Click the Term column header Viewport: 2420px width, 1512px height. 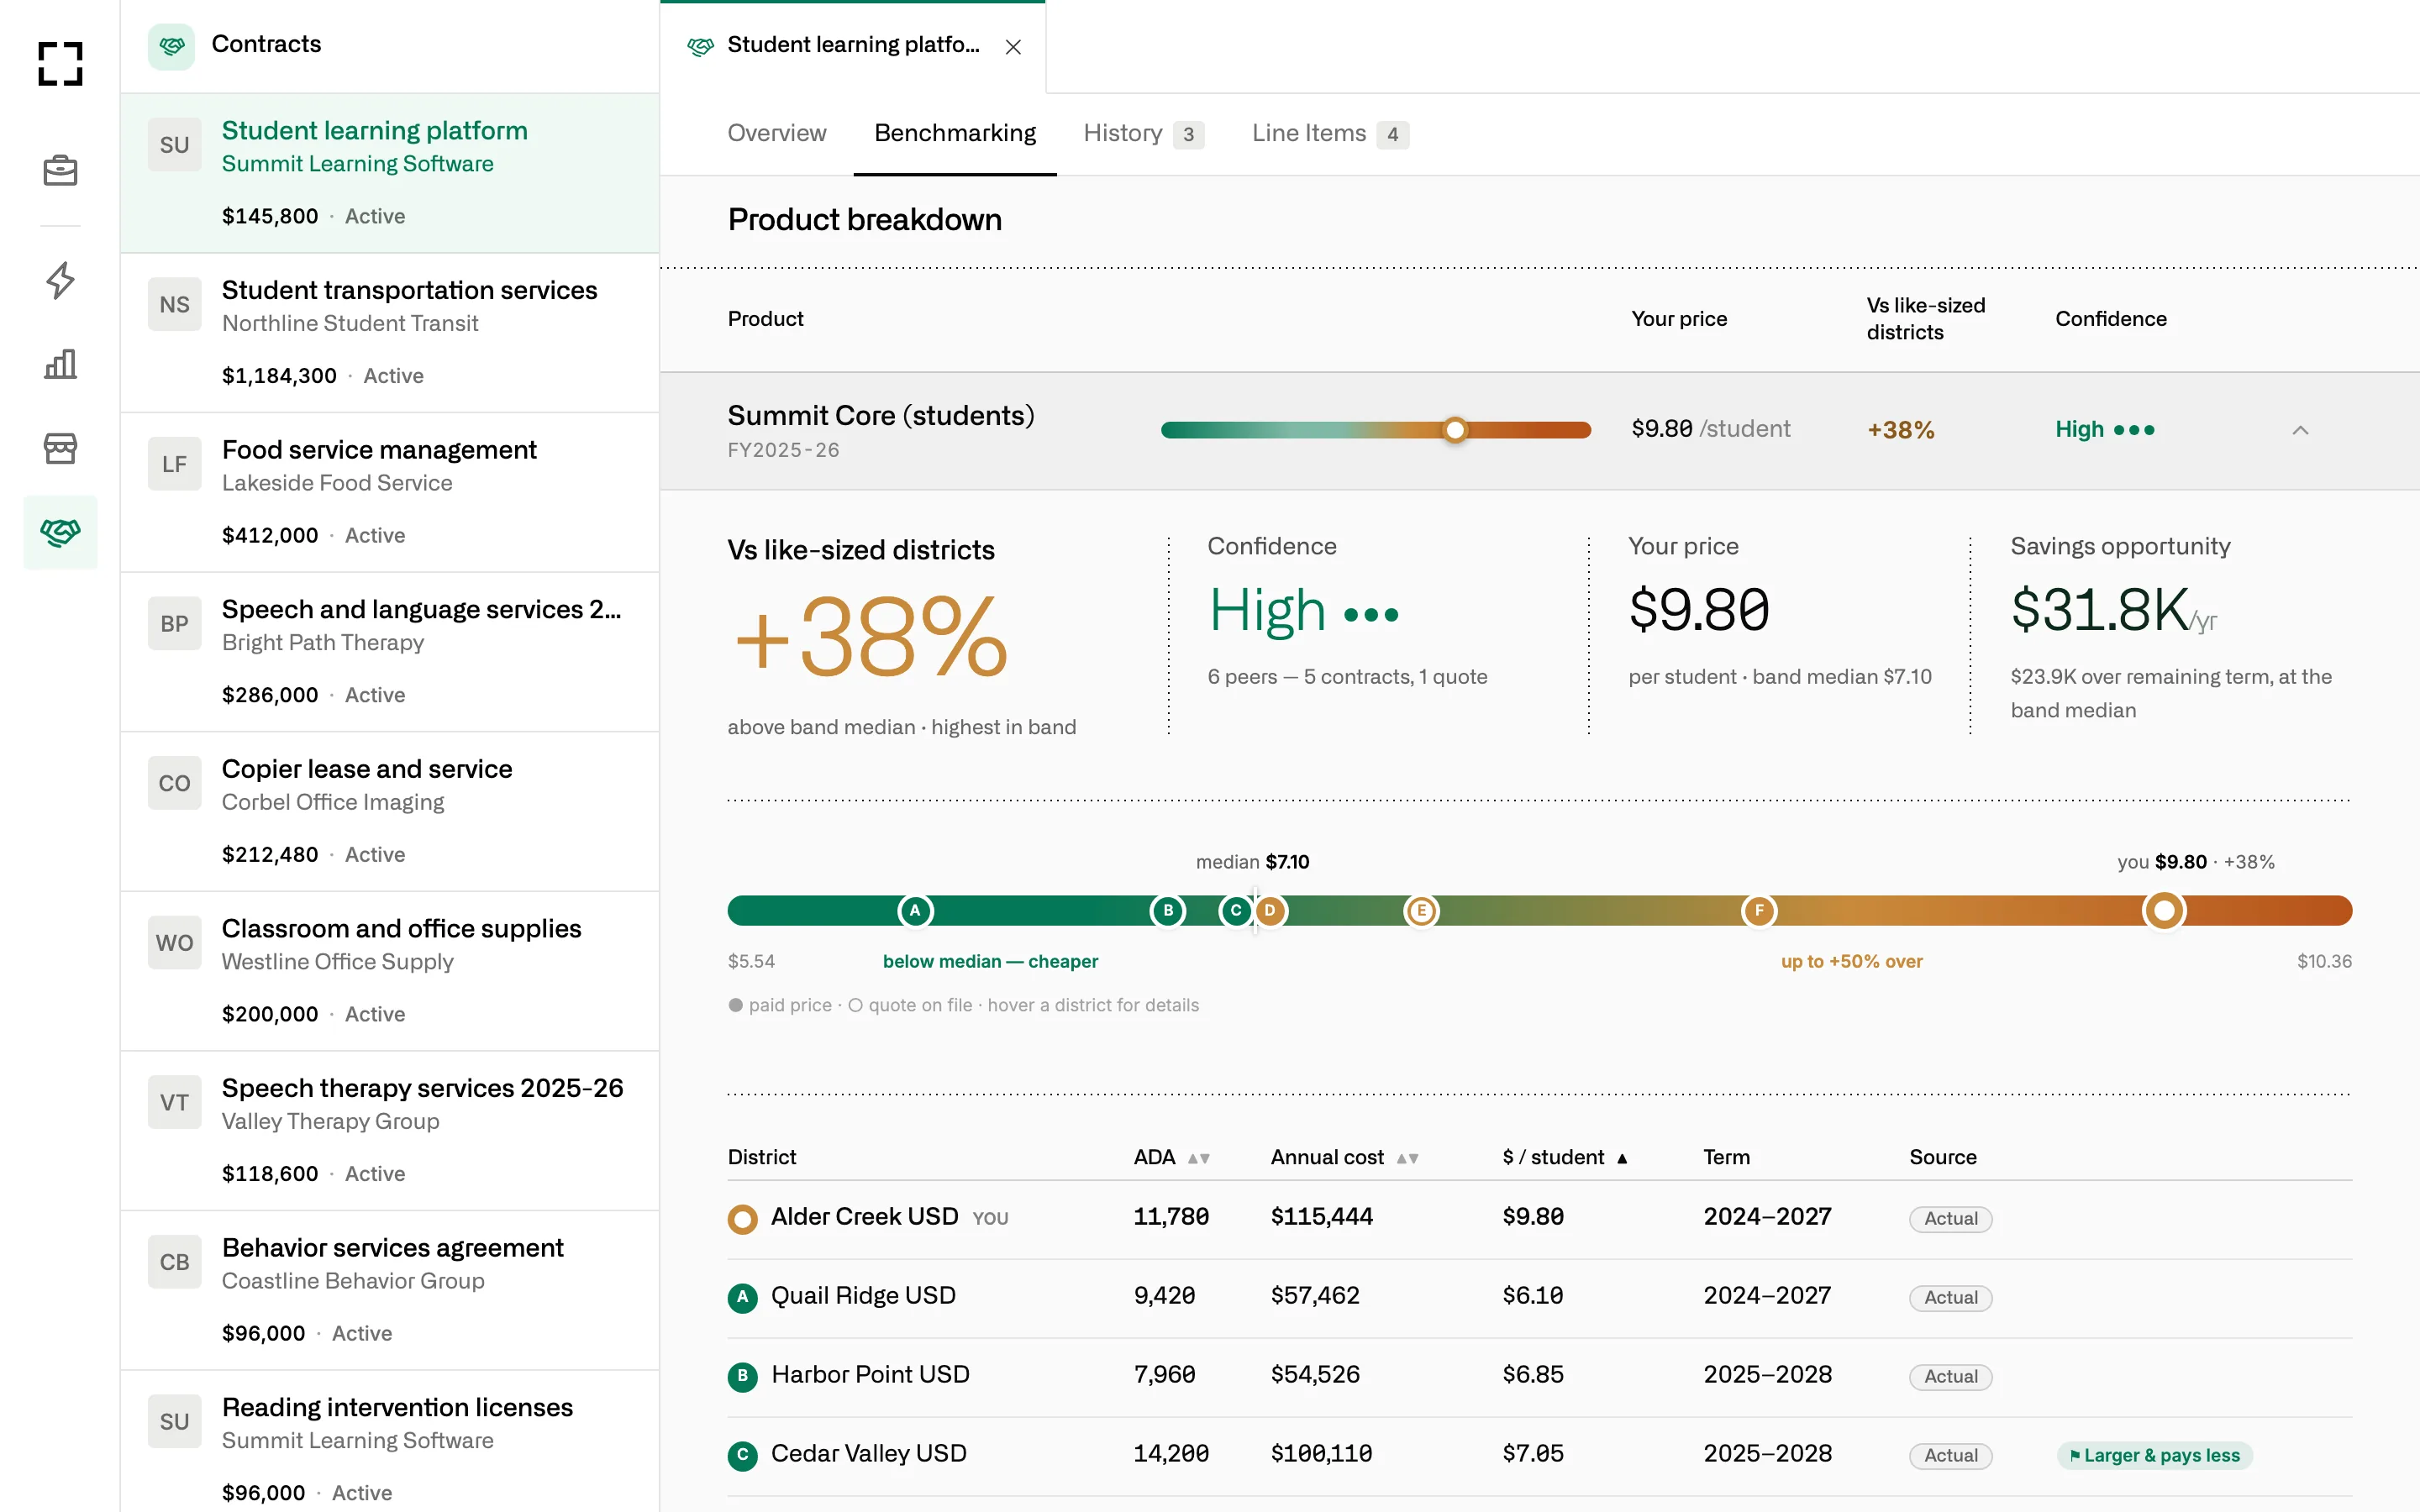pyautogui.click(x=1726, y=1157)
